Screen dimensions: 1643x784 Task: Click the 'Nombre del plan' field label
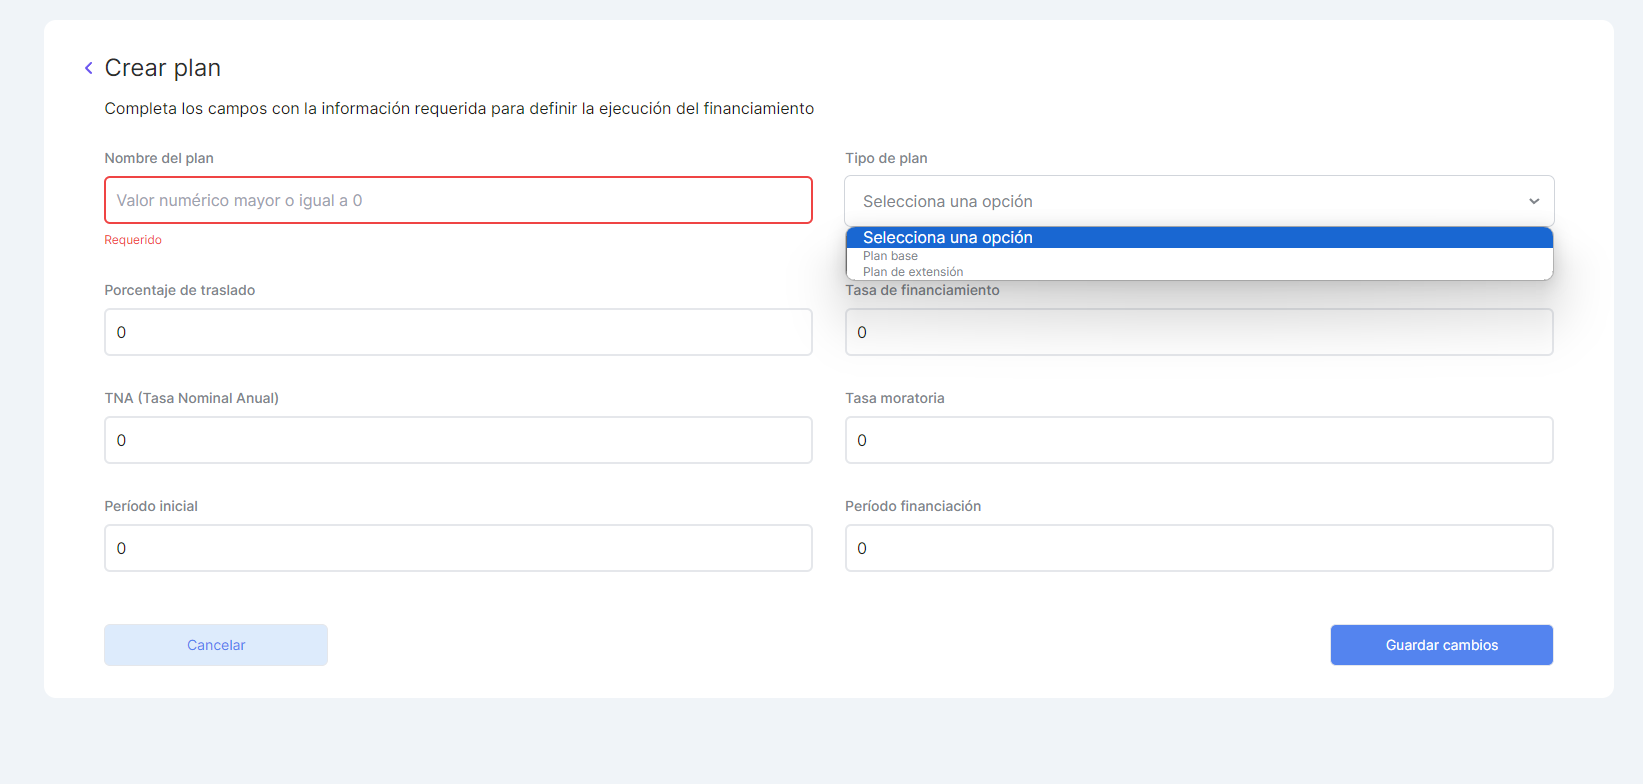(159, 158)
